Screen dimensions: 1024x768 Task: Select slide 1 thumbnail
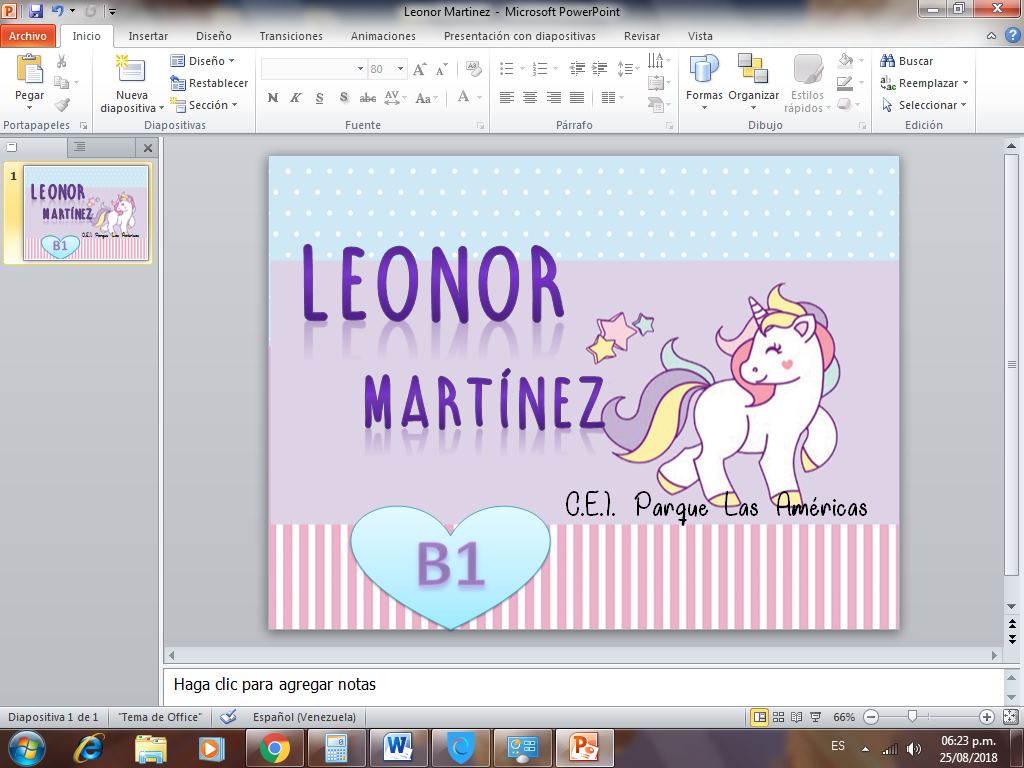(86, 213)
